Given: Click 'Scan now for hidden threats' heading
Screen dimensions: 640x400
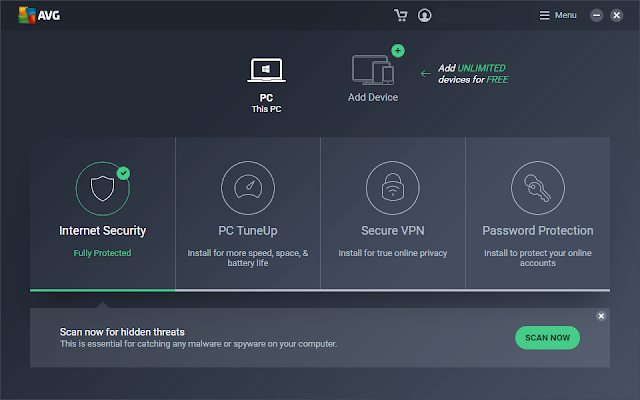Looking at the screenshot, I should (122, 332).
